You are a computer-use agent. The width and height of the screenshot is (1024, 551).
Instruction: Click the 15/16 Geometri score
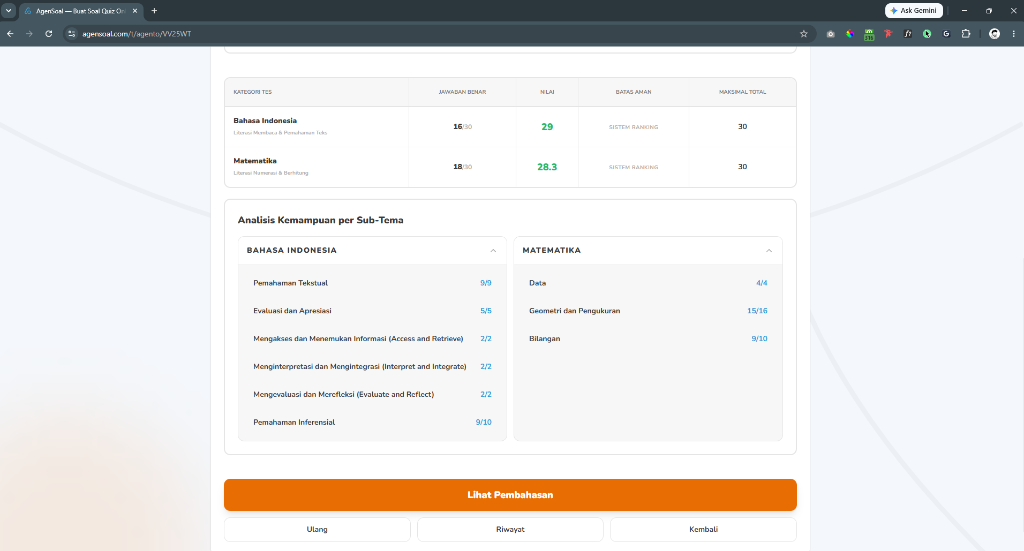click(x=757, y=311)
